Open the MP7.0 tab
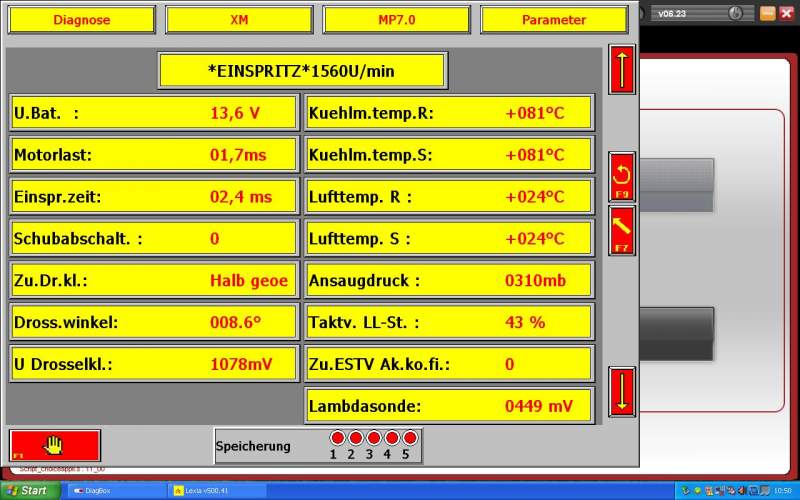This screenshot has width=800, height=500. (x=396, y=20)
